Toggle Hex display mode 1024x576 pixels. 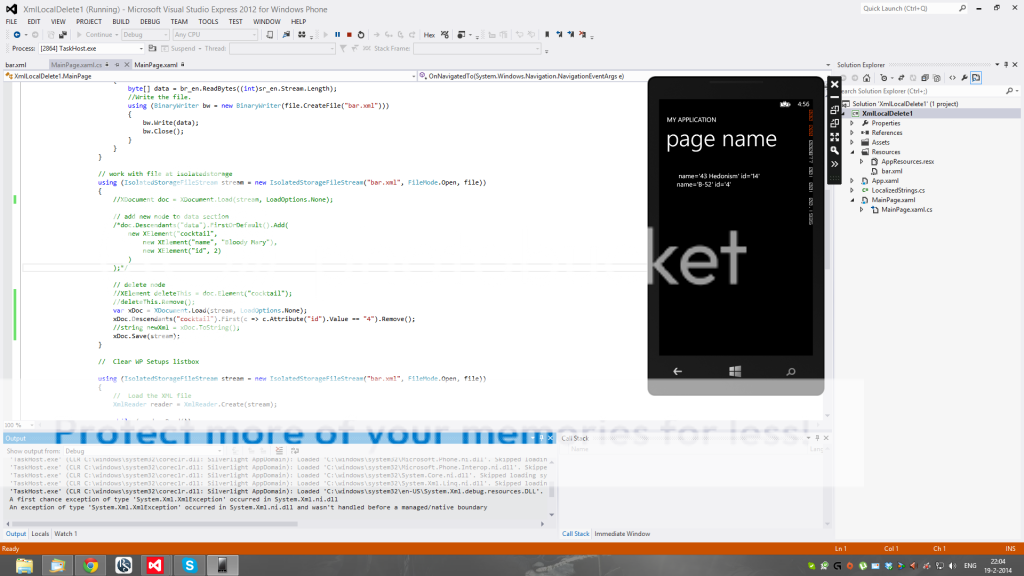coord(429,34)
